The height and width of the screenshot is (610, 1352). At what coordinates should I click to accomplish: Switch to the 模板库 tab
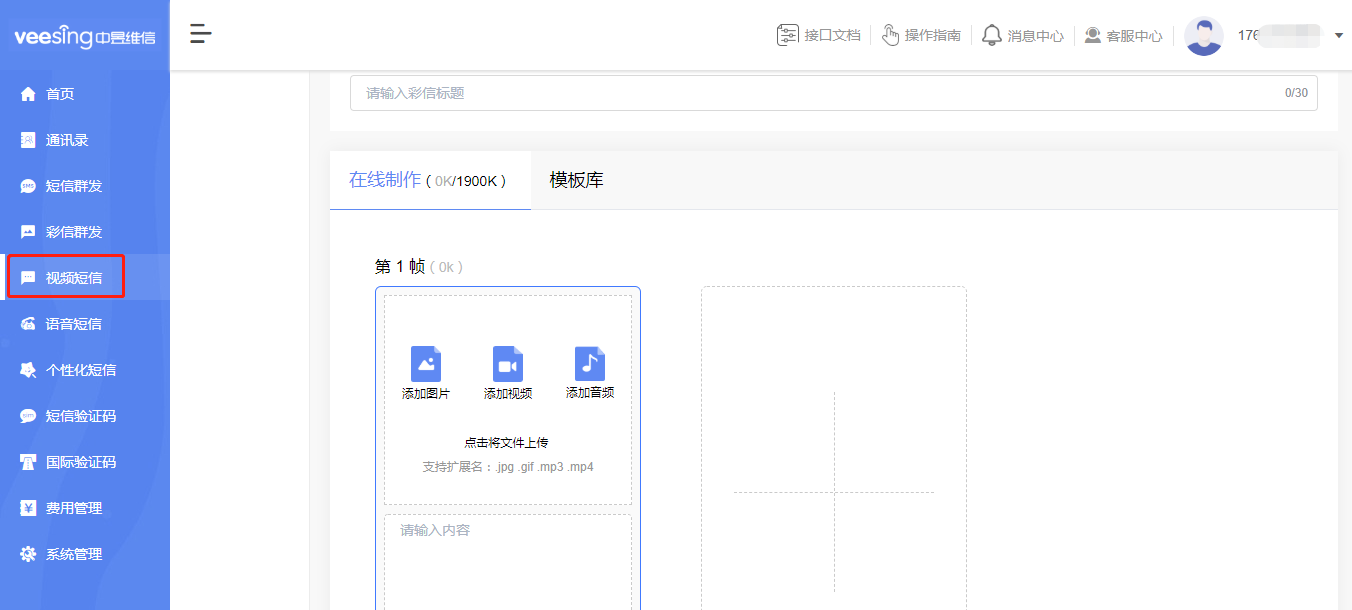click(574, 180)
